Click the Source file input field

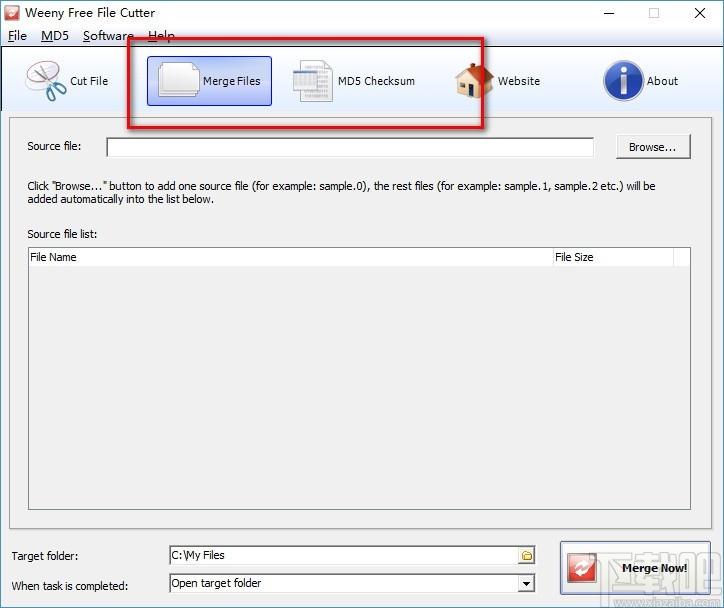(350, 147)
